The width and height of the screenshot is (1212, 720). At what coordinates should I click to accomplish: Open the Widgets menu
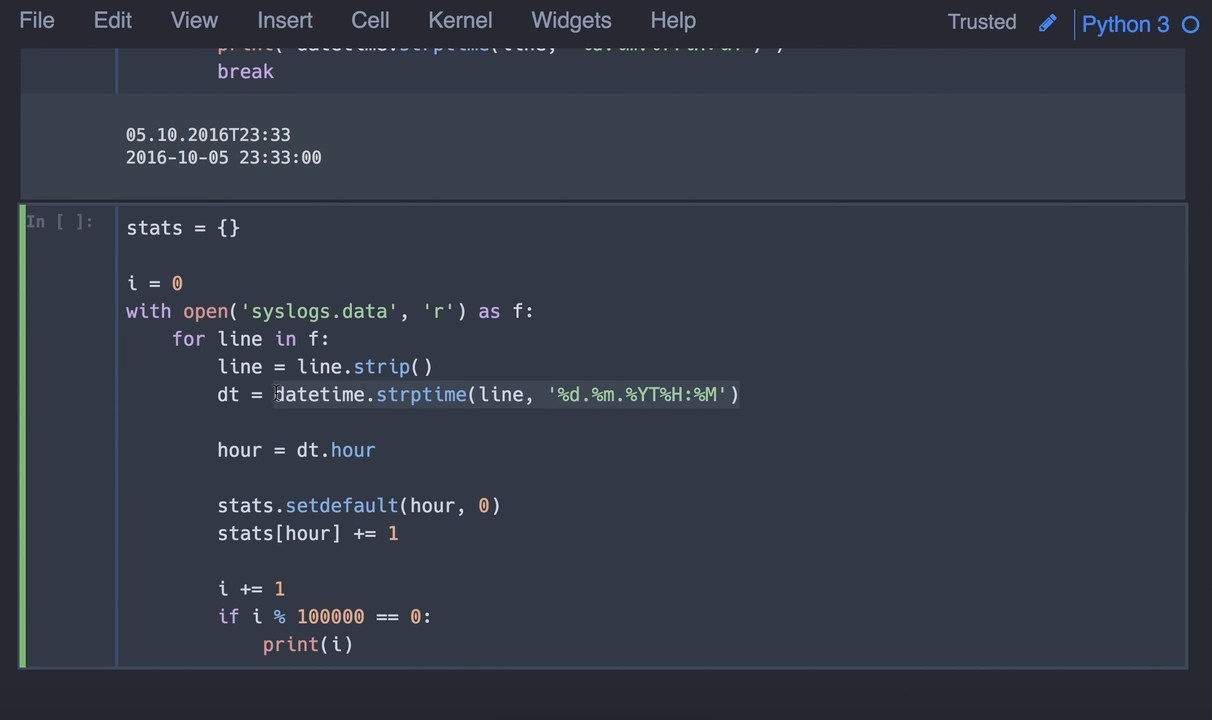click(x=571, y=20)
